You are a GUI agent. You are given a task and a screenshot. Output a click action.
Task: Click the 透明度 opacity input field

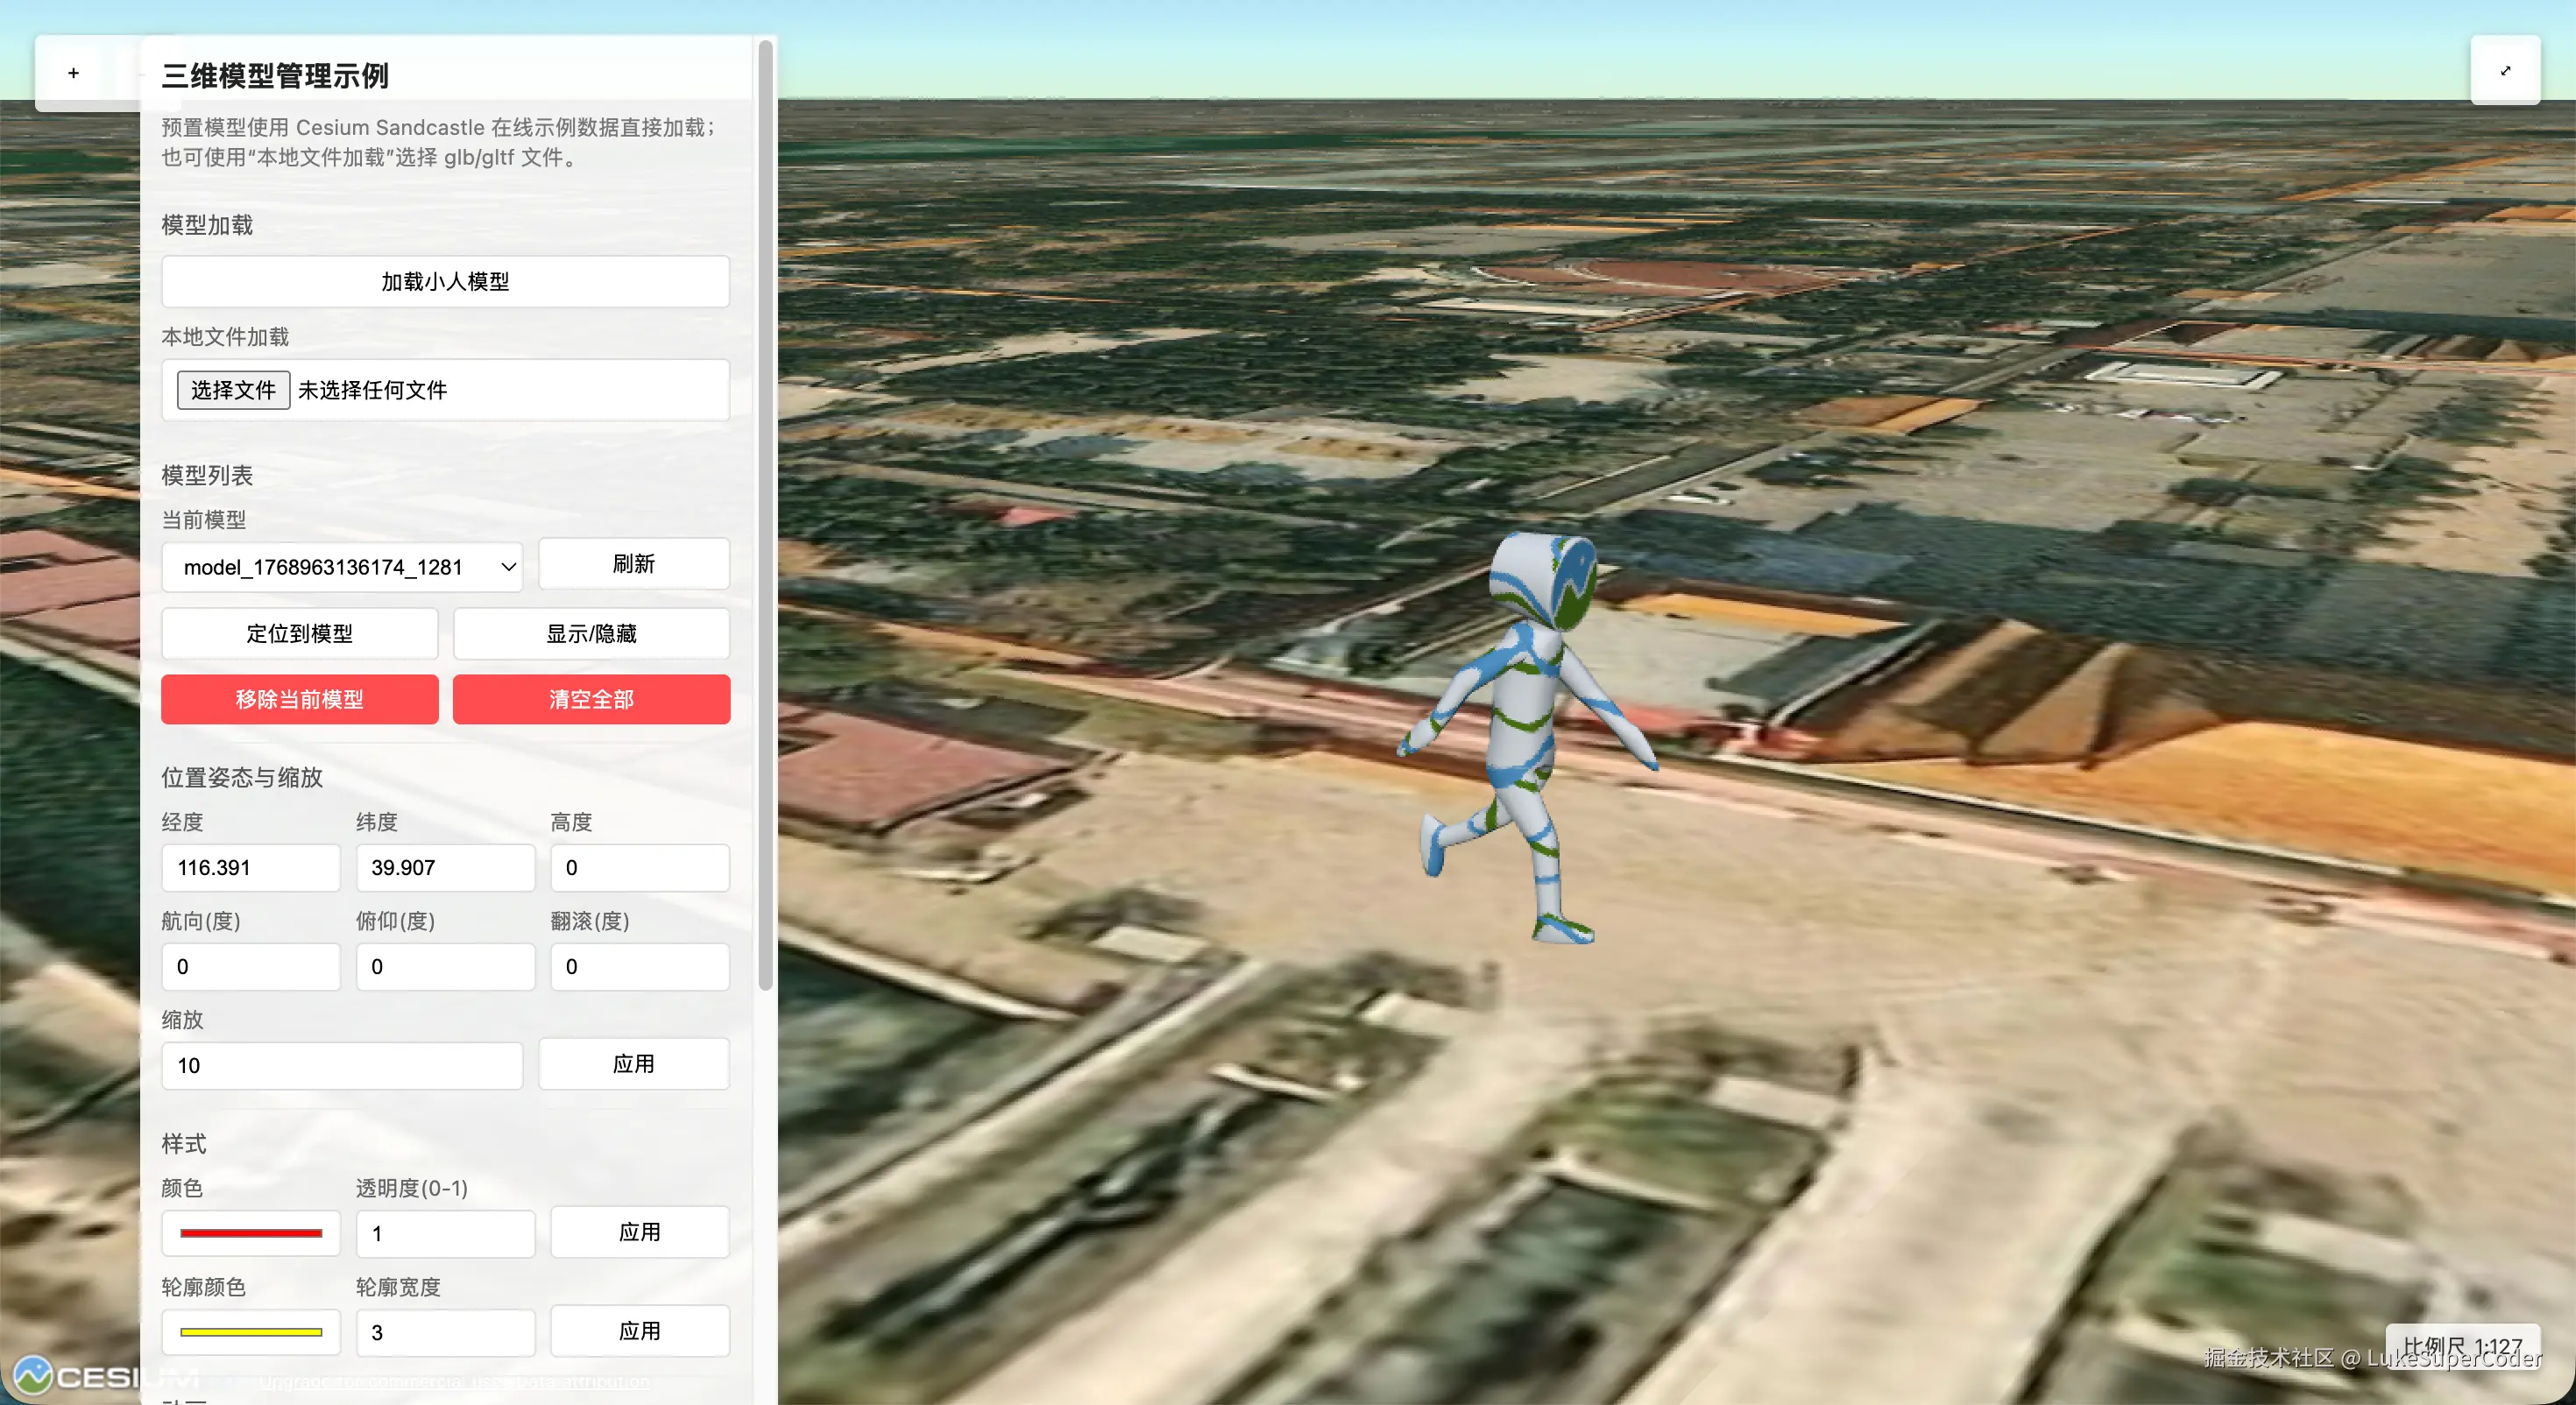coord(445,1233)
